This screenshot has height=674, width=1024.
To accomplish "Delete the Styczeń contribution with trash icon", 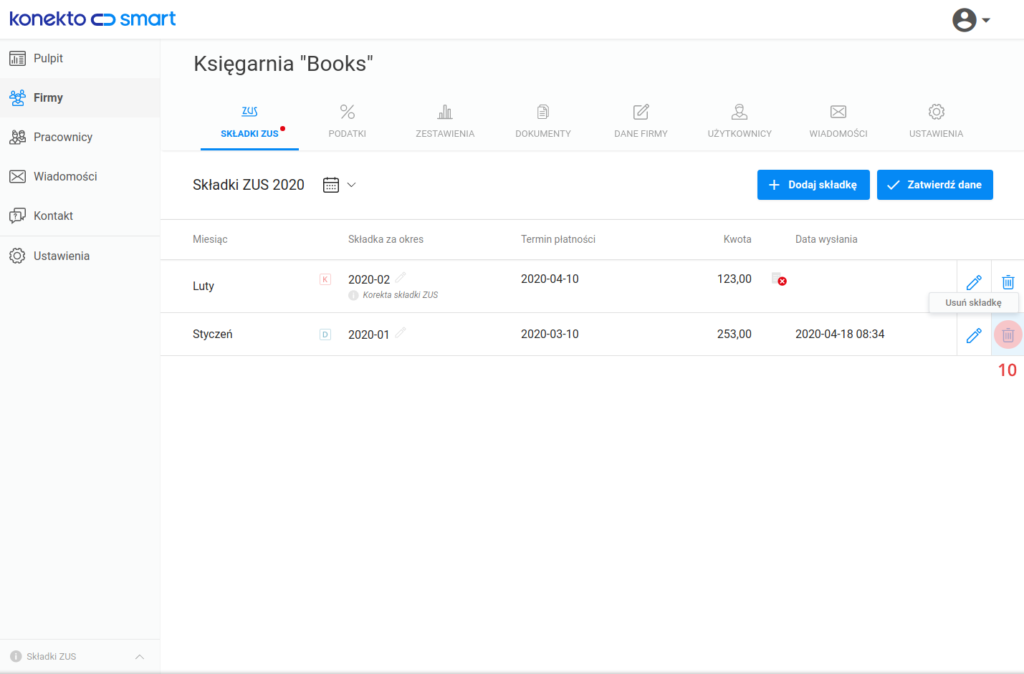I will pos(1008,334).
